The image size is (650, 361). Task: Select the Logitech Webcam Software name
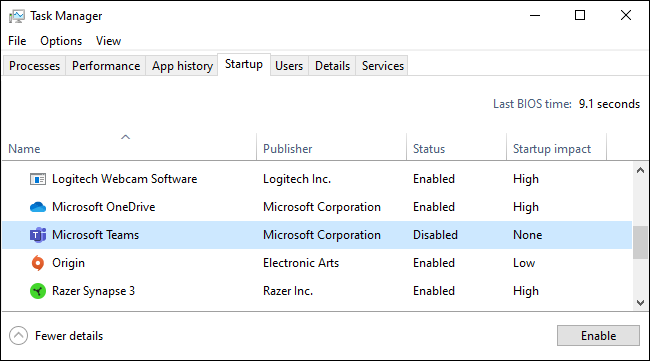pos(124,179)
